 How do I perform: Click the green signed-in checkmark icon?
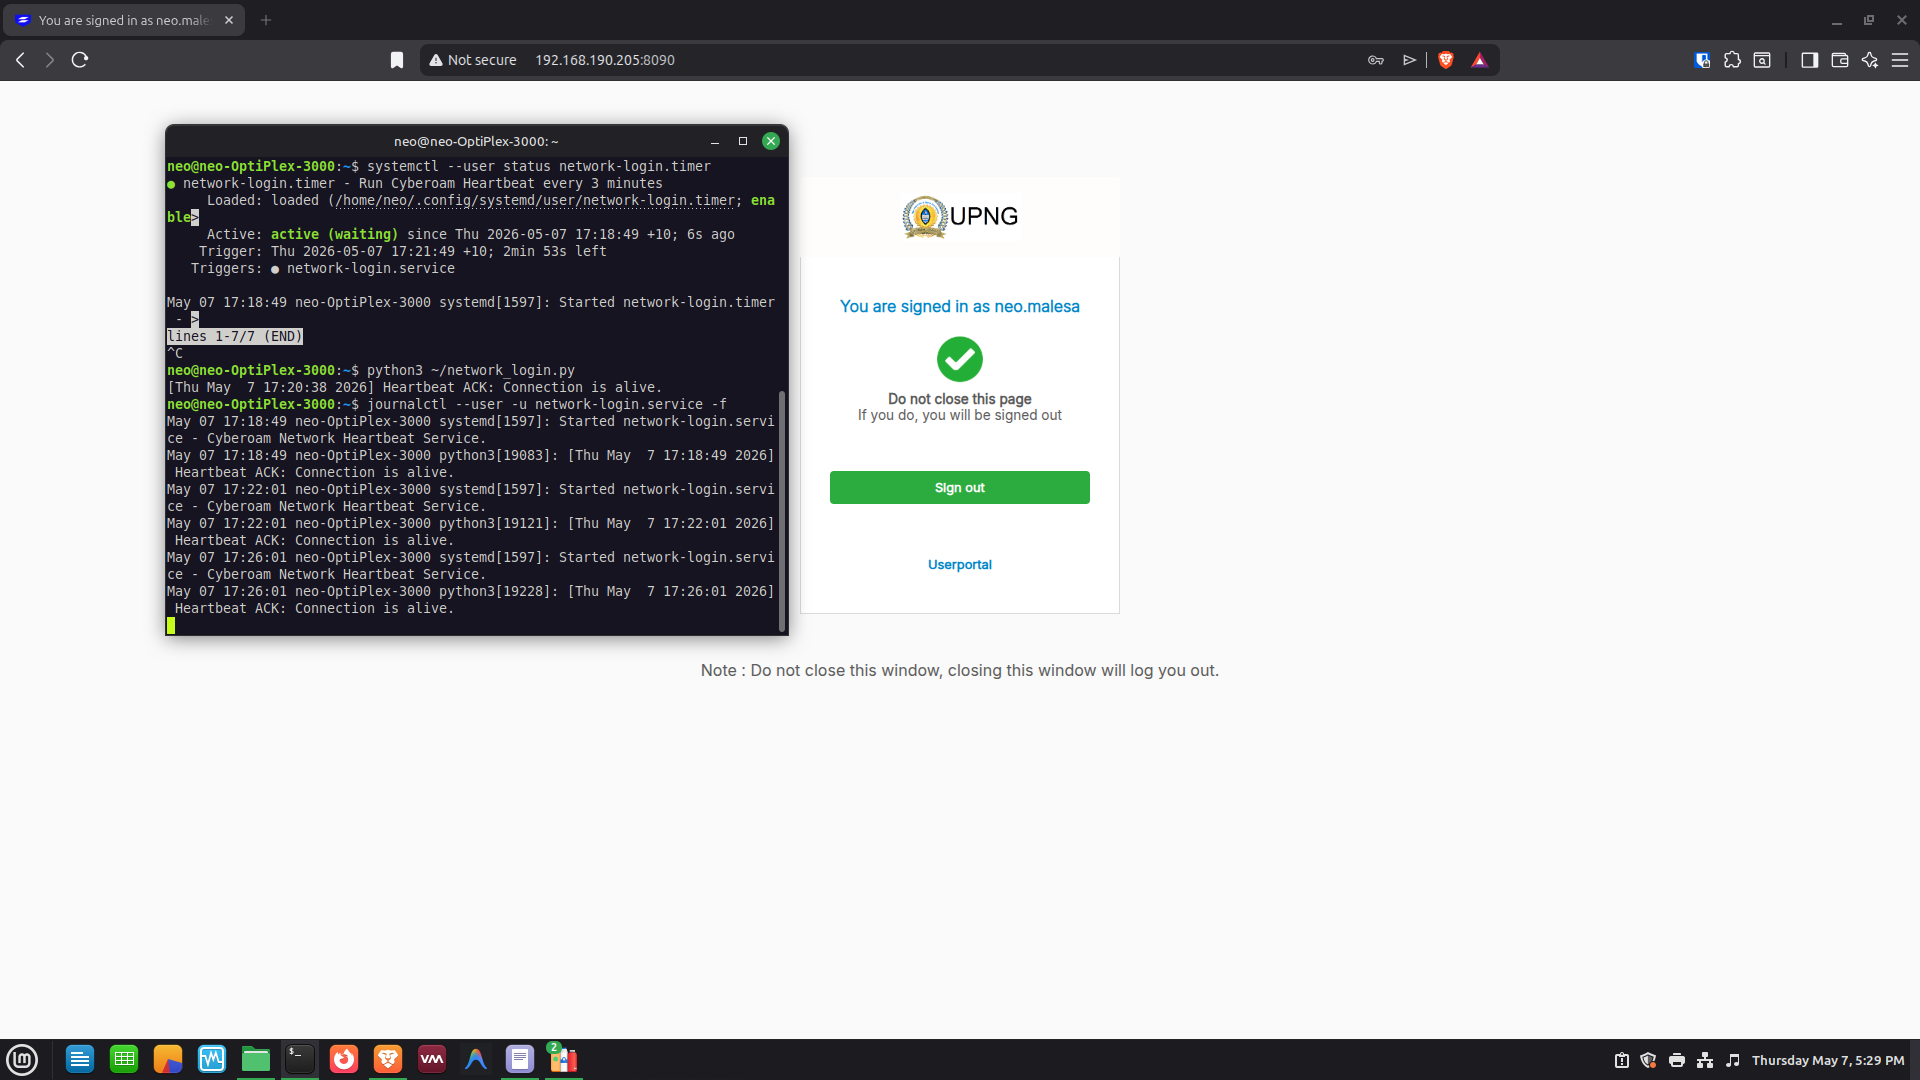pos(960,359)
